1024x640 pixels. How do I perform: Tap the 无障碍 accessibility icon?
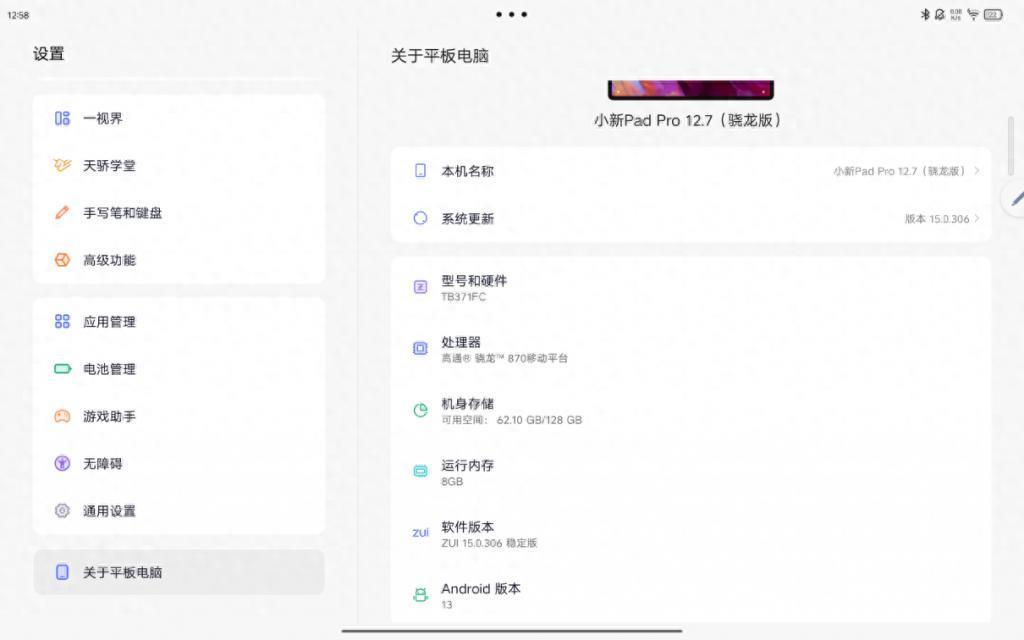pos(62,463)
